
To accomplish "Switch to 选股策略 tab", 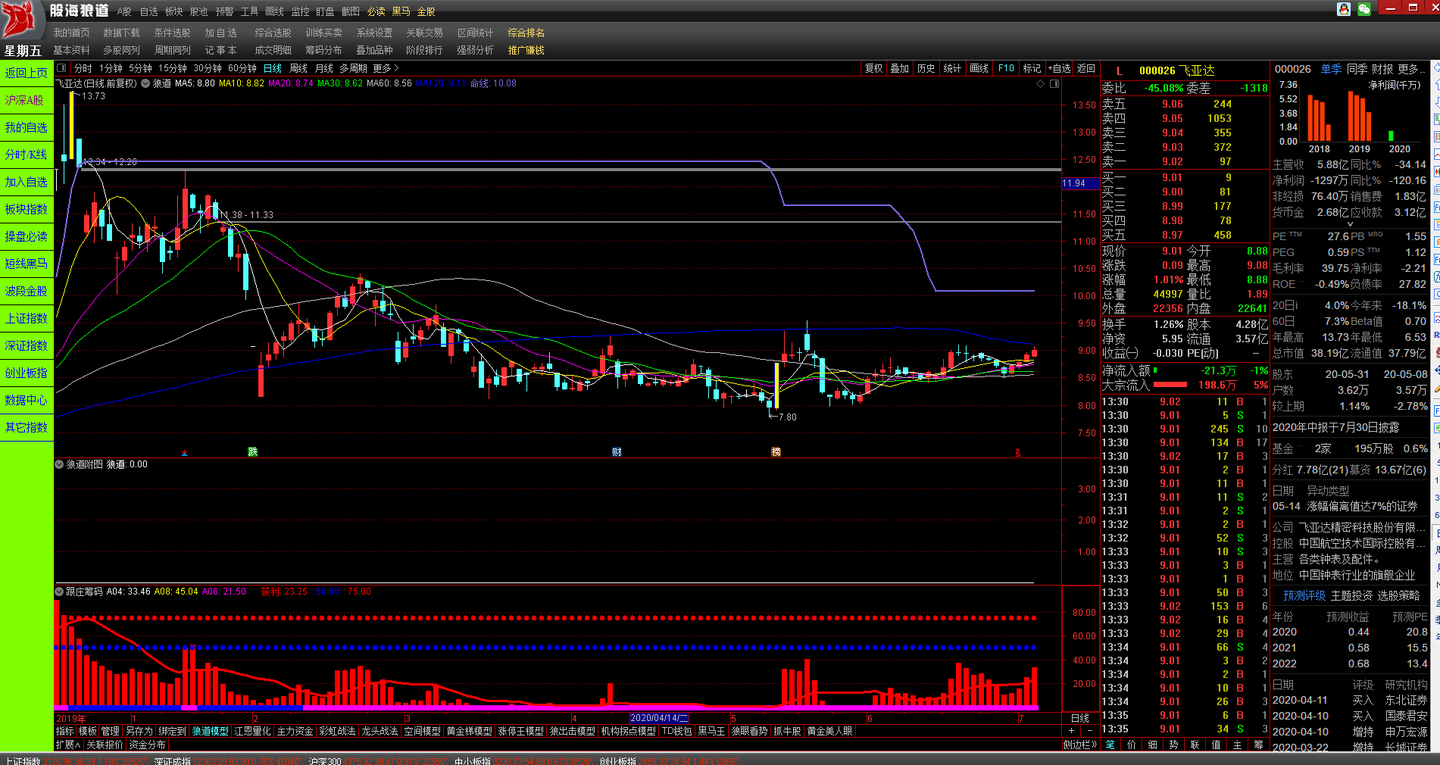I will (1398, 595).
